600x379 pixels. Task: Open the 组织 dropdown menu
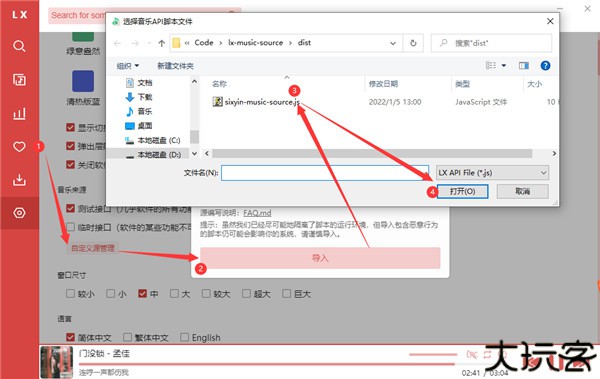click(x=128, y=66)
